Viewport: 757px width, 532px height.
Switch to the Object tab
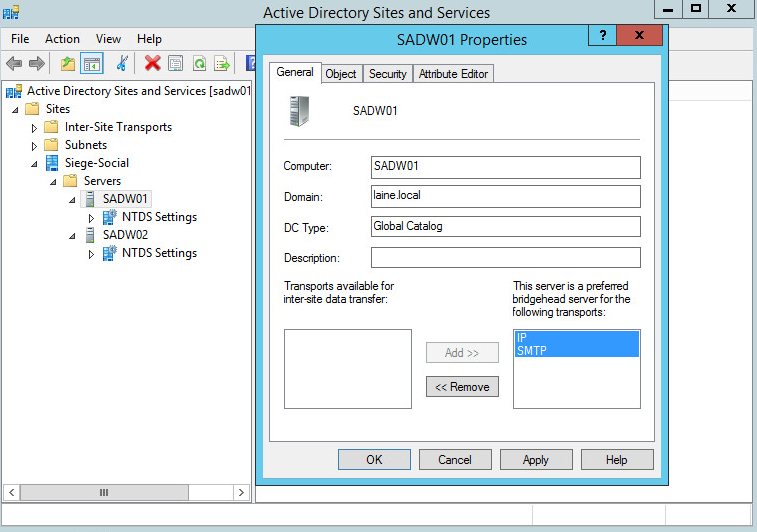[341, 74]
